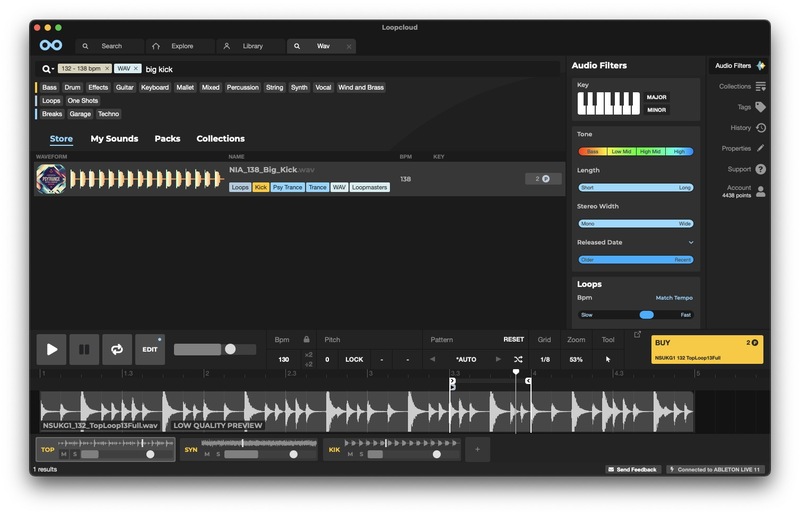Open the Tags sidebar panel
The image size is (800, 515).
pos(760,107)
